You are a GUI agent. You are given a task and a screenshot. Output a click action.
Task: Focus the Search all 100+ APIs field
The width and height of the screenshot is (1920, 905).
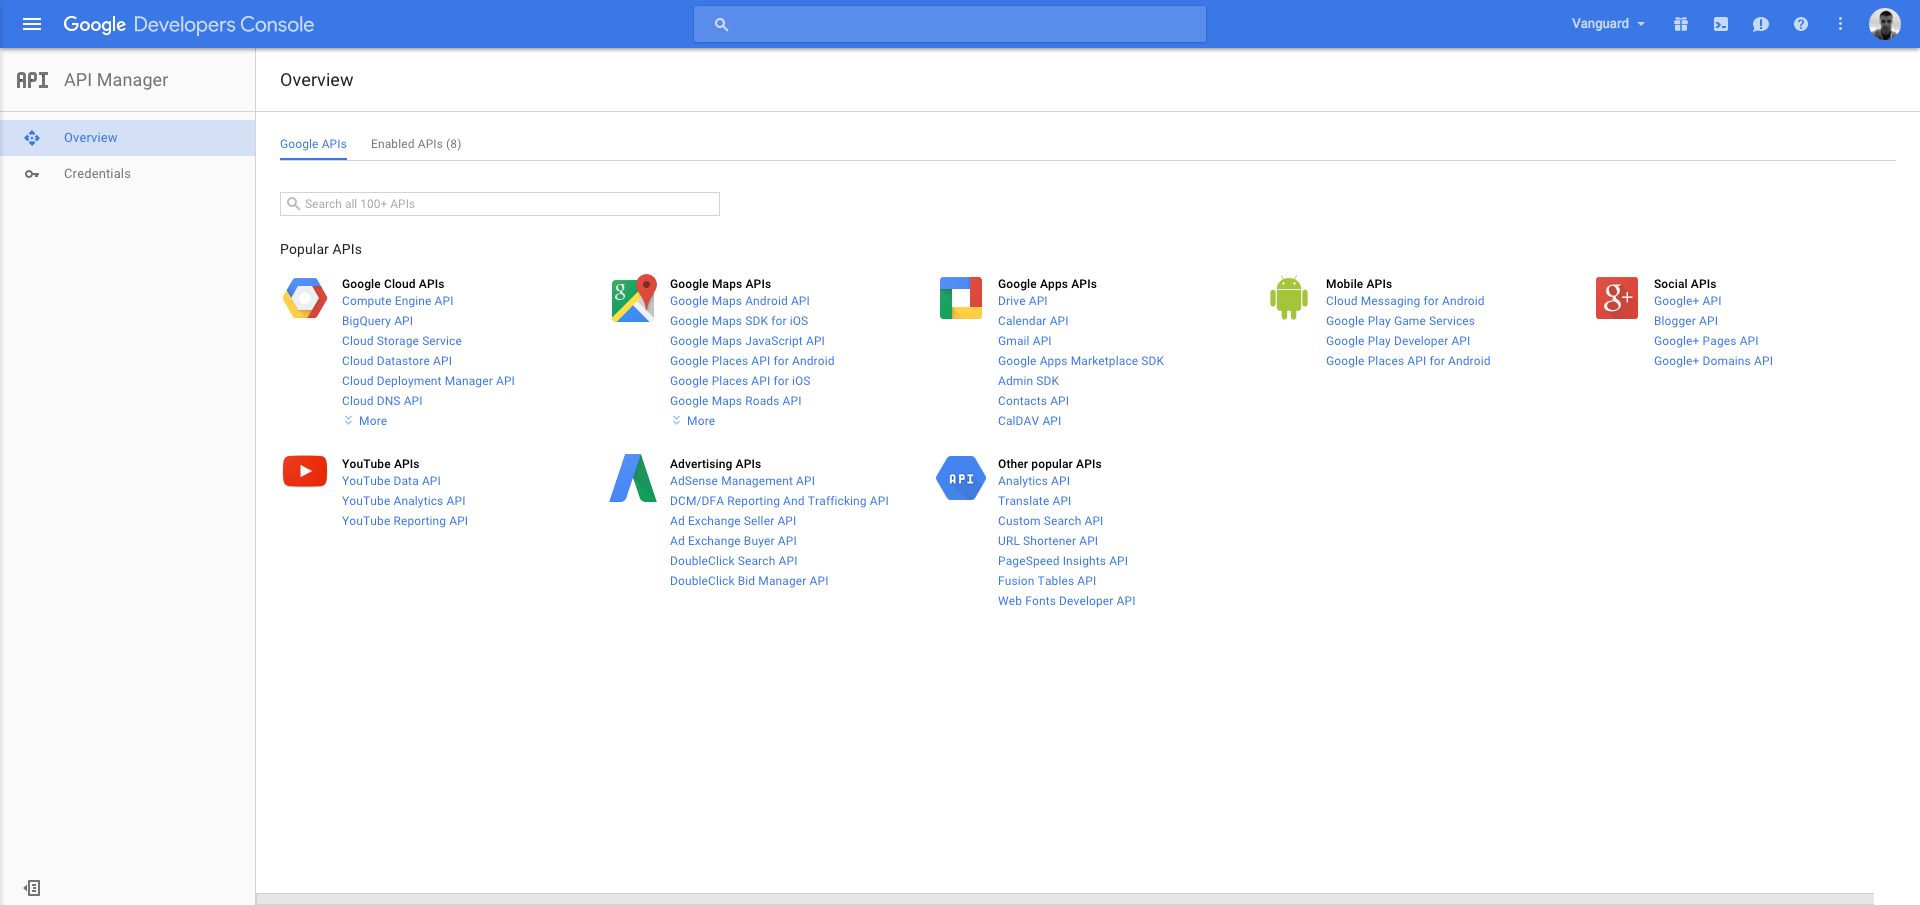(x=500, y=204)
